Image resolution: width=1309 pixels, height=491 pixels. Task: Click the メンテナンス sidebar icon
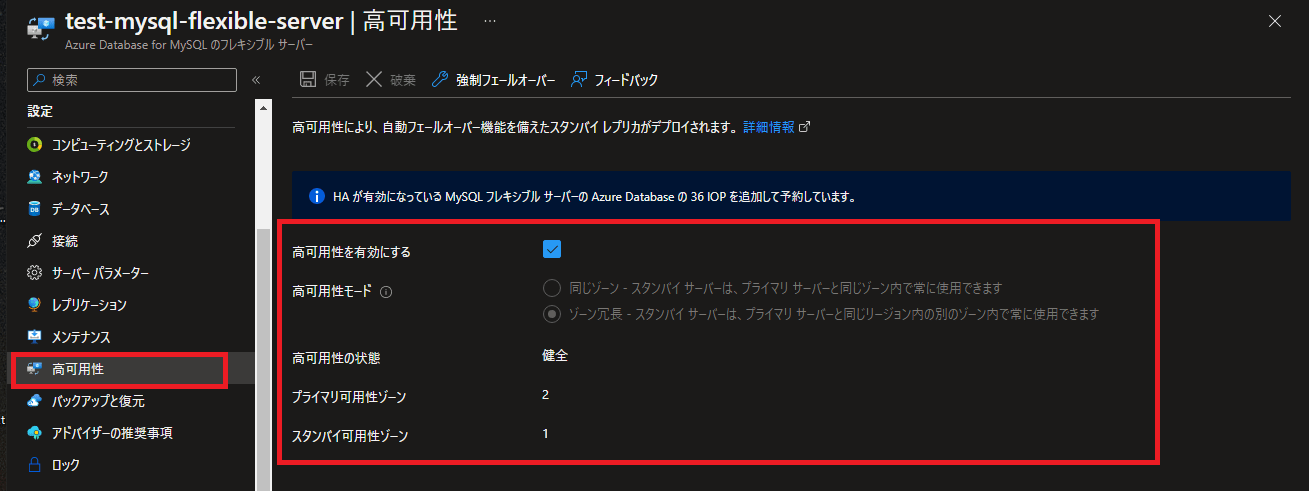tap(34, 337)
